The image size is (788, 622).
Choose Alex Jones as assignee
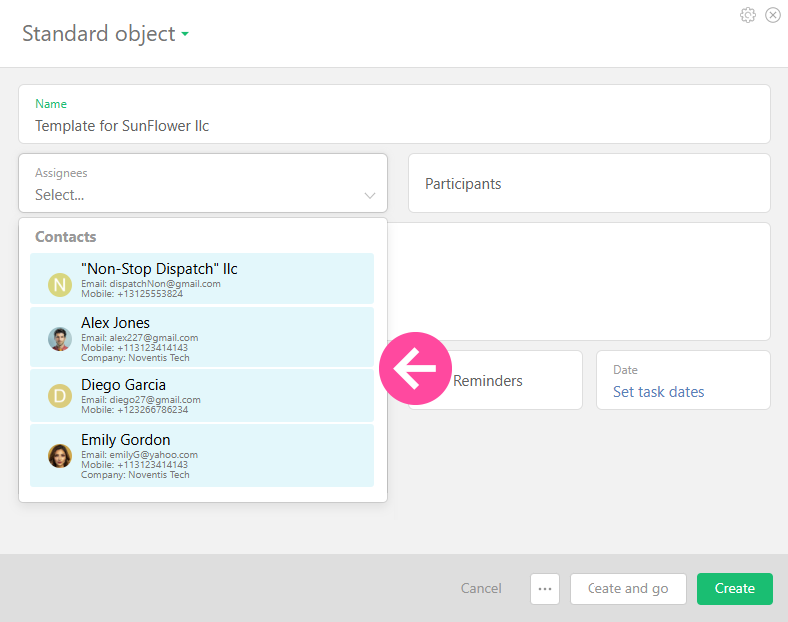(202, 337)
